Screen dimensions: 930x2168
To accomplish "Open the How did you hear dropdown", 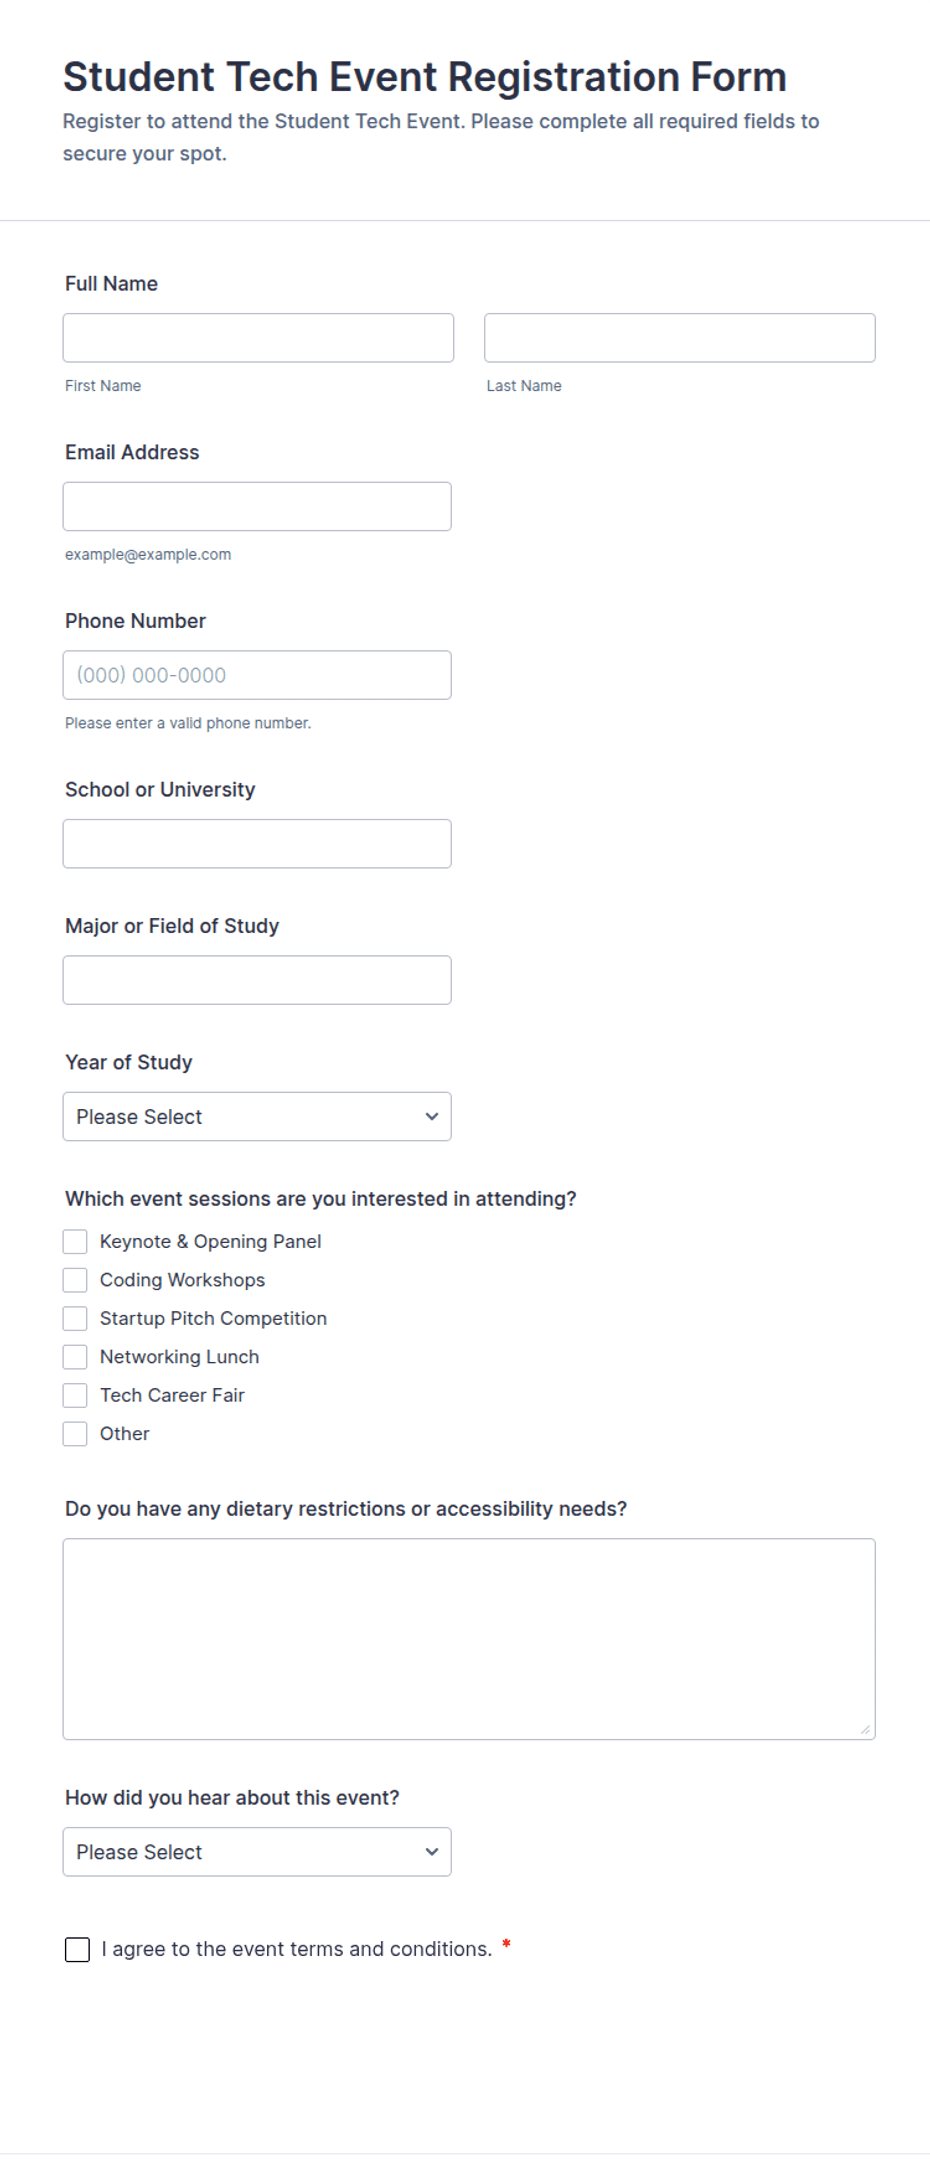I will 257,1852.
